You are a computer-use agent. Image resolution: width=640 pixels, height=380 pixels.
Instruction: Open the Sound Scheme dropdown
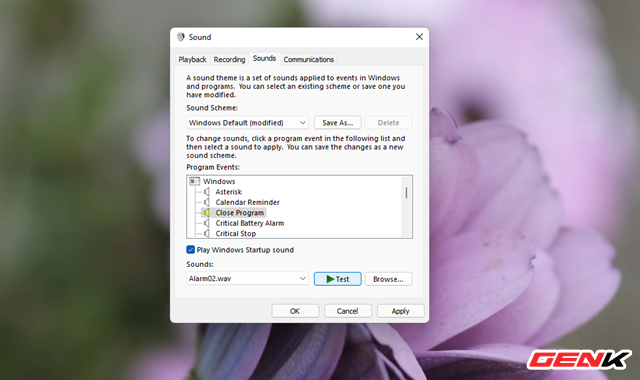pos(247,123)
